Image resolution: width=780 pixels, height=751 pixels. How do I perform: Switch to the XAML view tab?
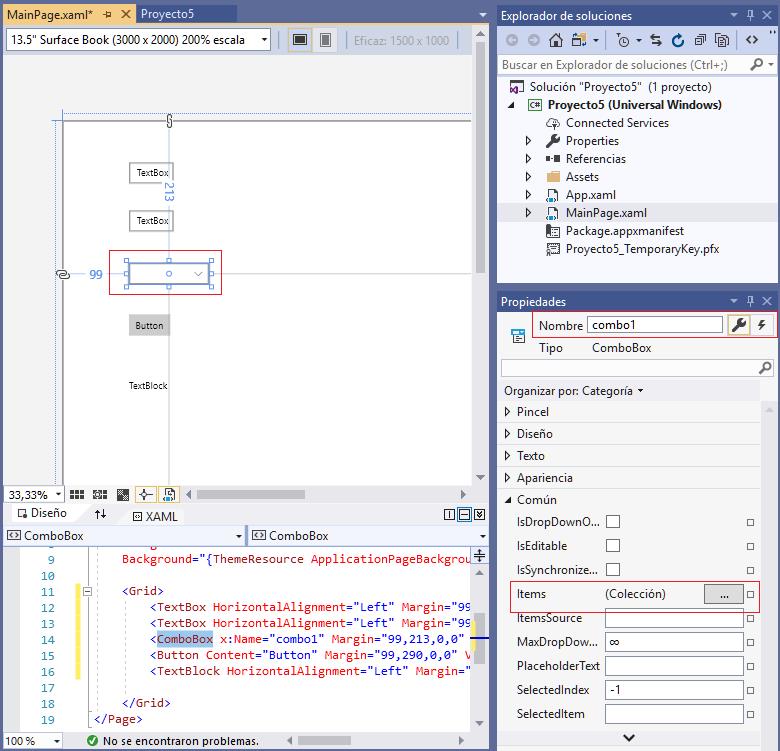coord(155,516)
